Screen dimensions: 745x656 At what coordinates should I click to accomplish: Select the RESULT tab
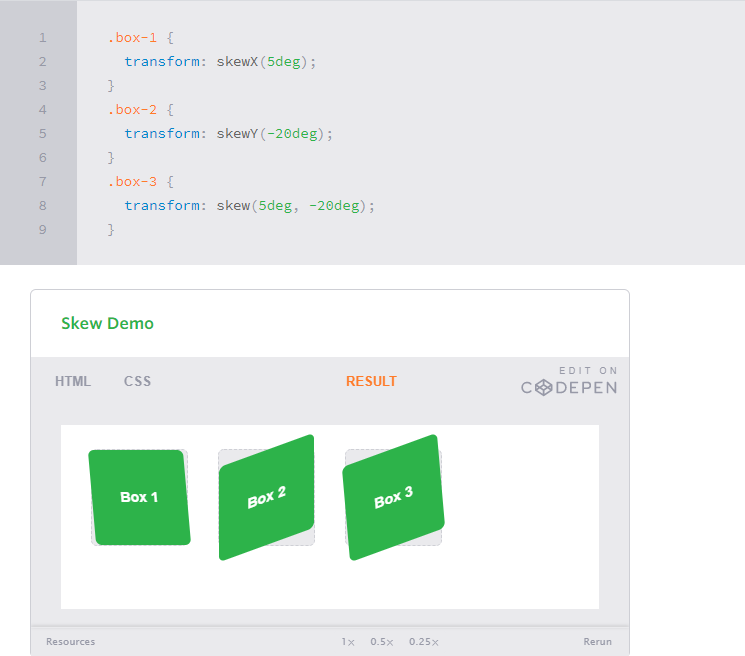371,381
